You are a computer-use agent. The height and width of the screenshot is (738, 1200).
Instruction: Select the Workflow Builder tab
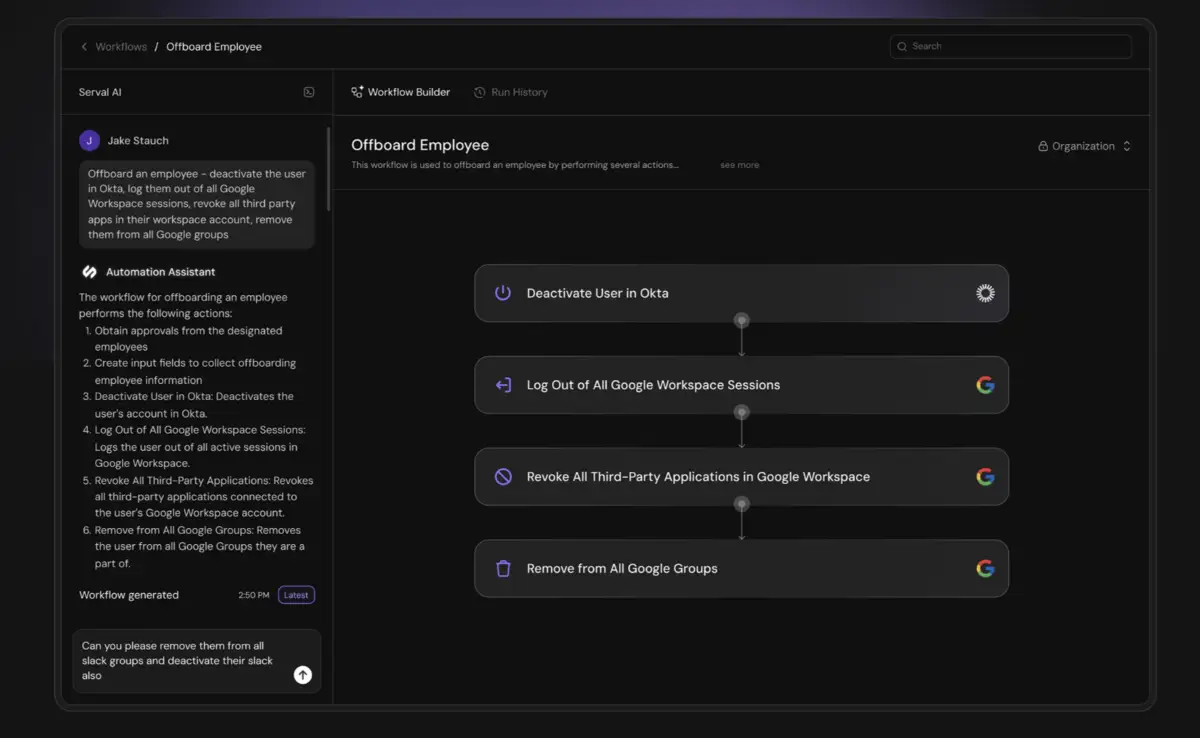(x=400, y=92)
